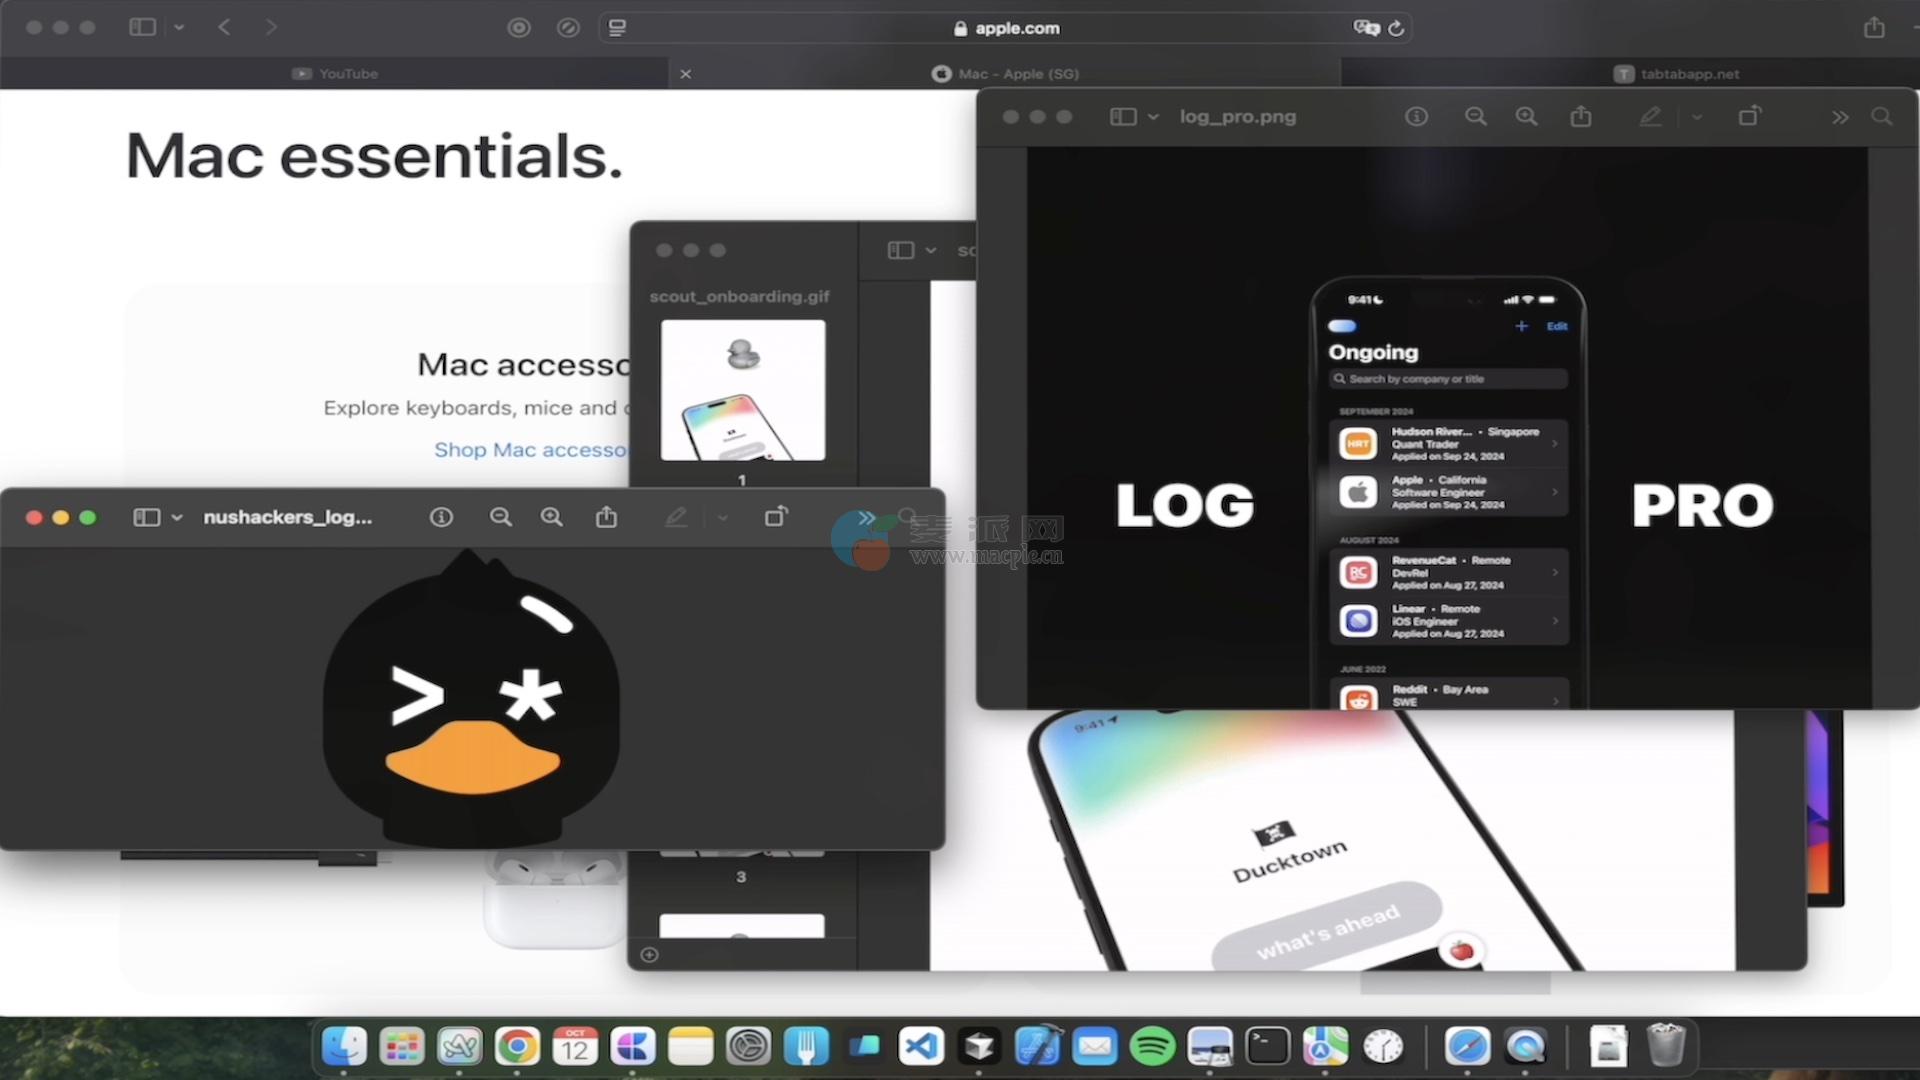The height and width of the screenshot is (1080, 1920).
Task: Zoom in on log_pro.png image
Action: tap(1526, 117)
